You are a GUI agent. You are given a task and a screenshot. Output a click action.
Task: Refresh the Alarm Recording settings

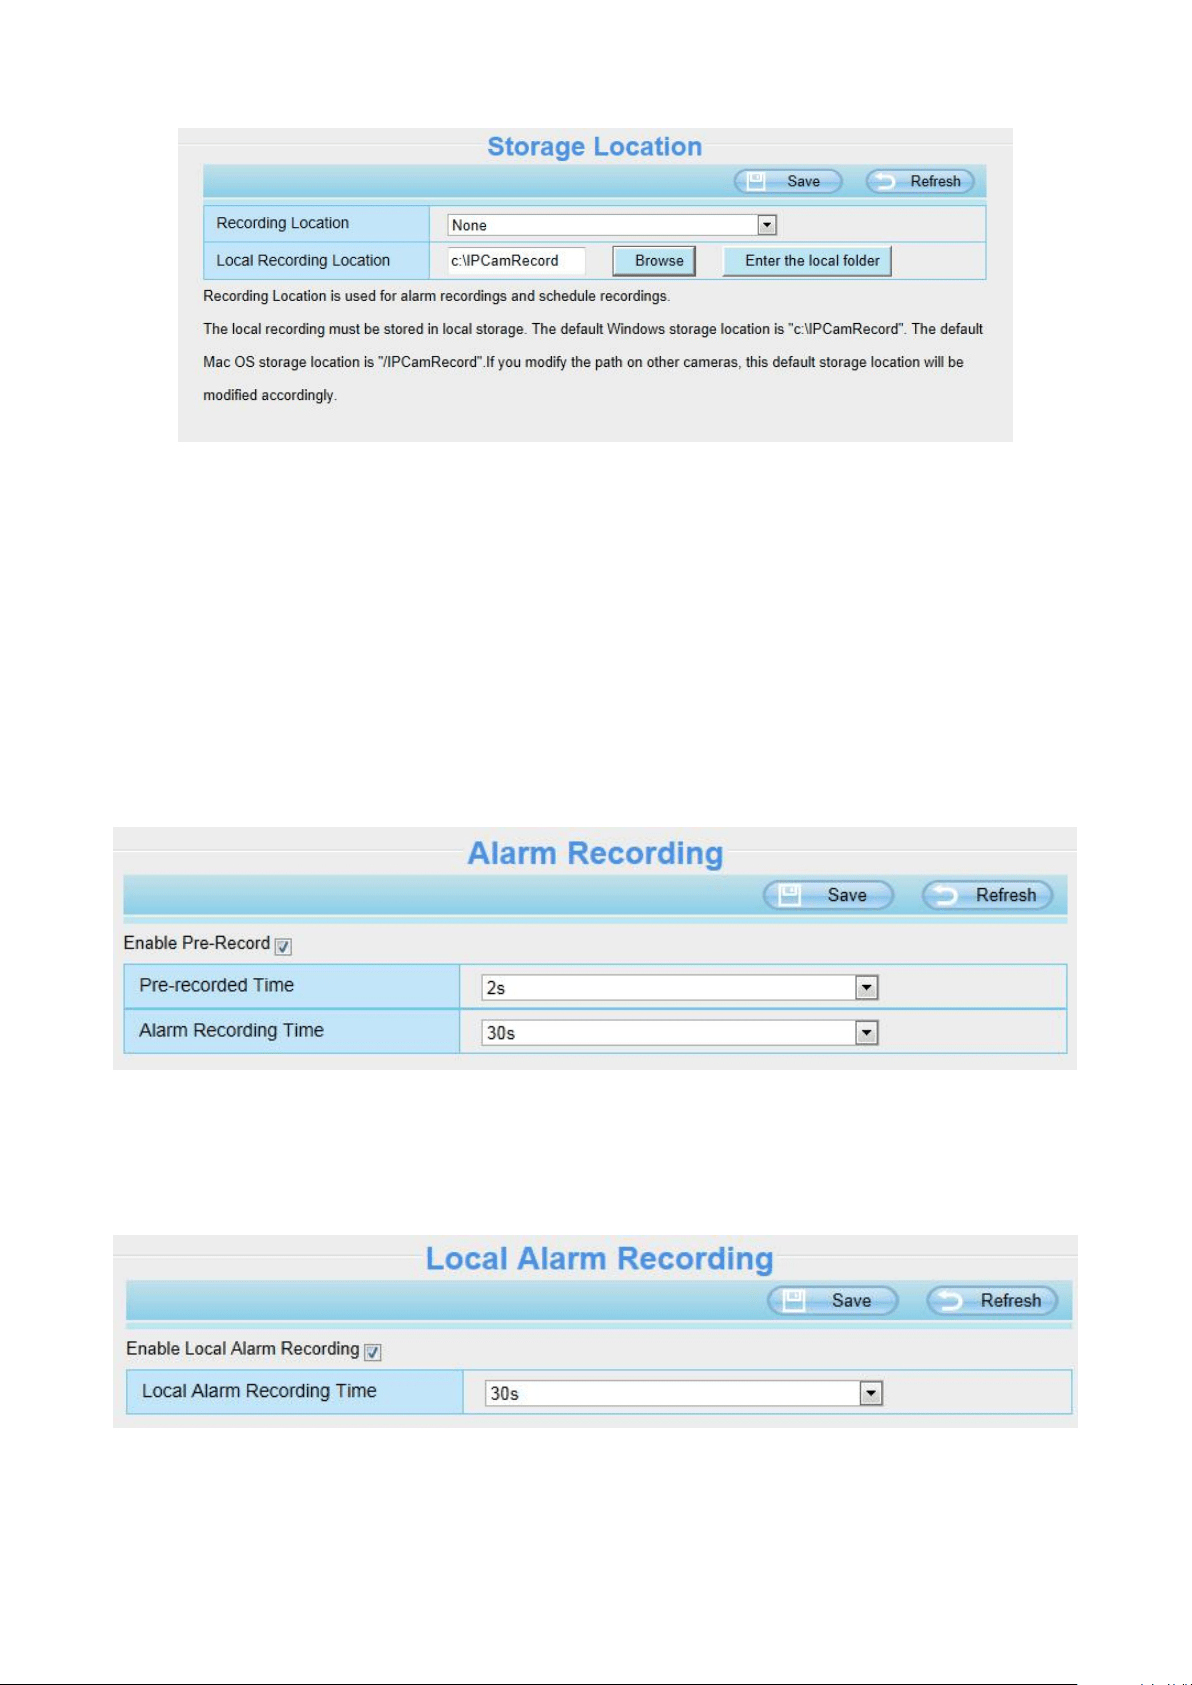[x=987, y=895]
